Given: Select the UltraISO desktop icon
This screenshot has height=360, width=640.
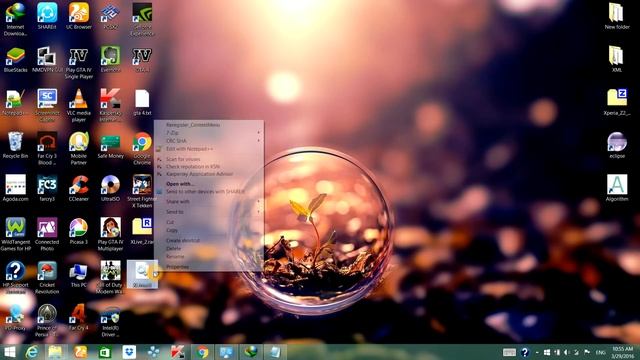Looking at the screenshot, I should pyautogui.click(x=110, y=188).
